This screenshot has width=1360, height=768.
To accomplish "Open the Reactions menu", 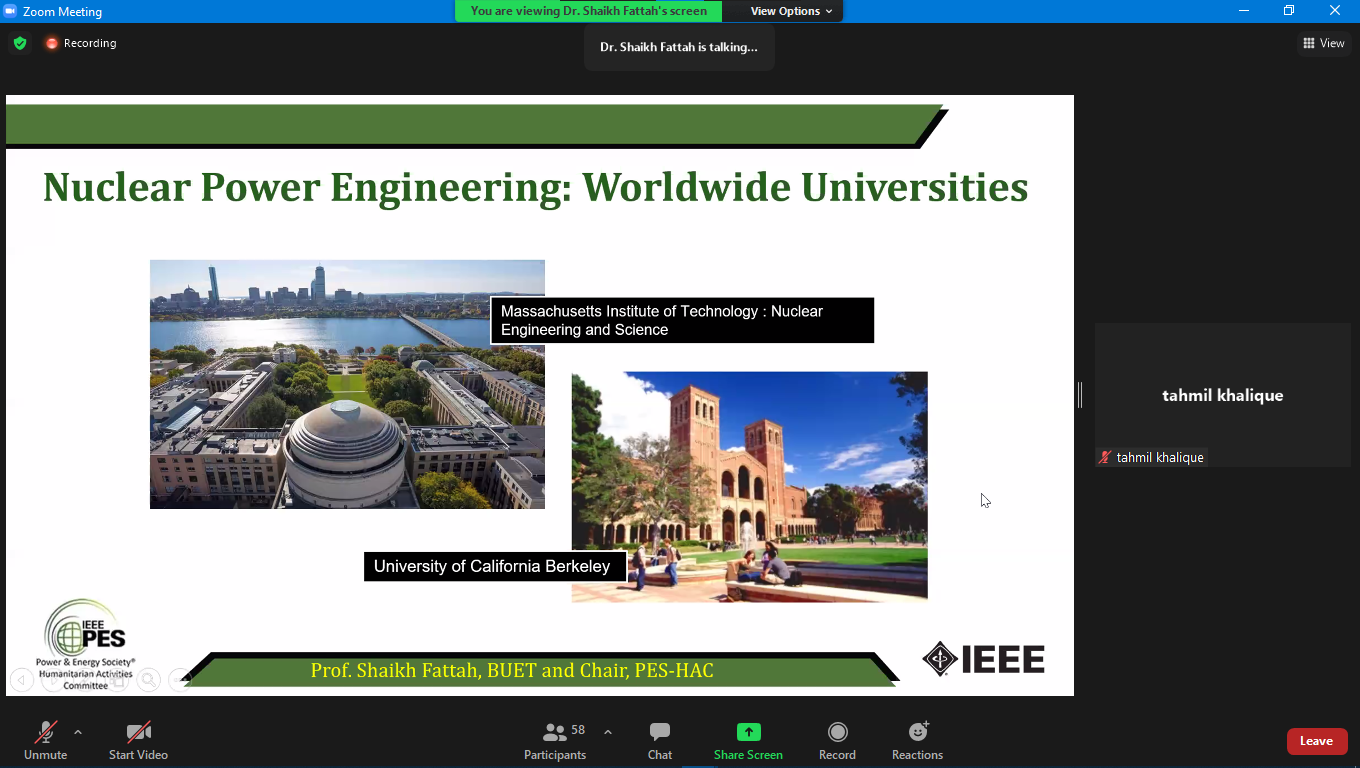I will (x=917, y=741).
